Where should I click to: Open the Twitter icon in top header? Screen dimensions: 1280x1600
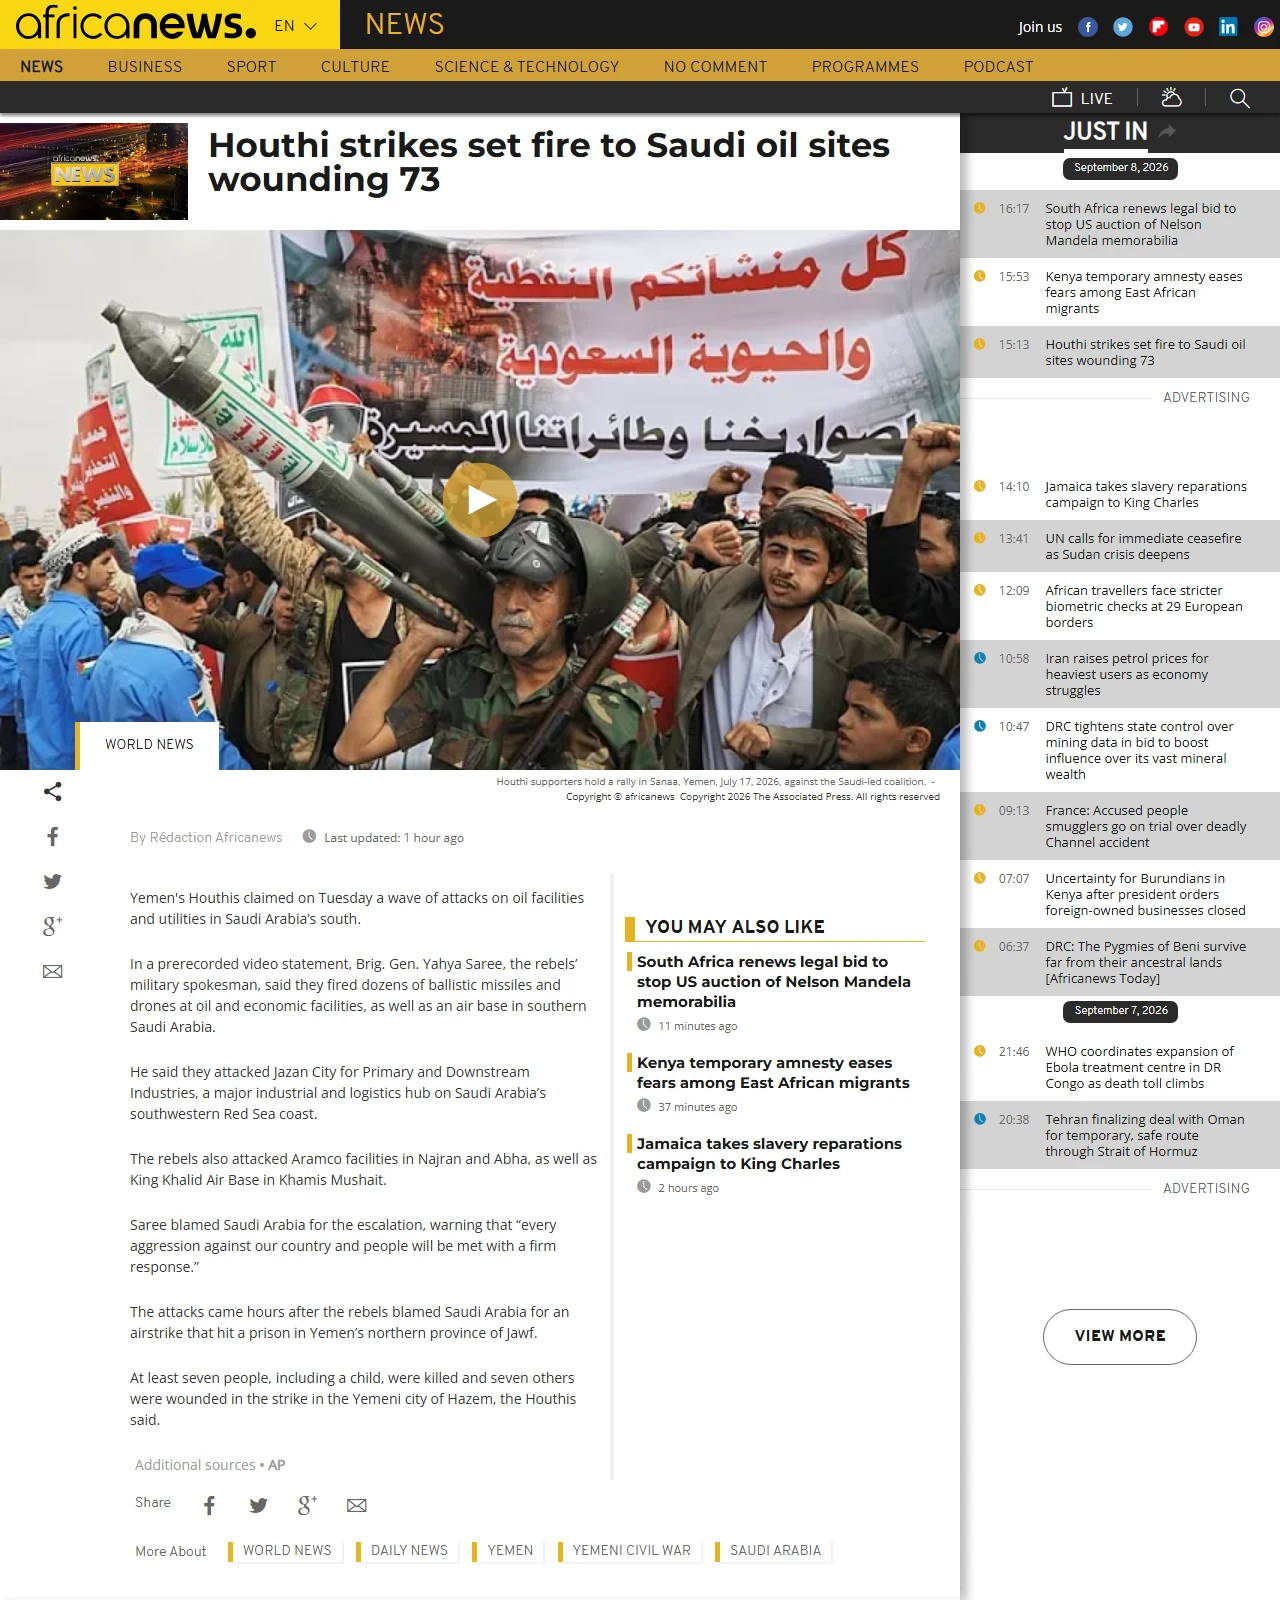point(1123,27)
